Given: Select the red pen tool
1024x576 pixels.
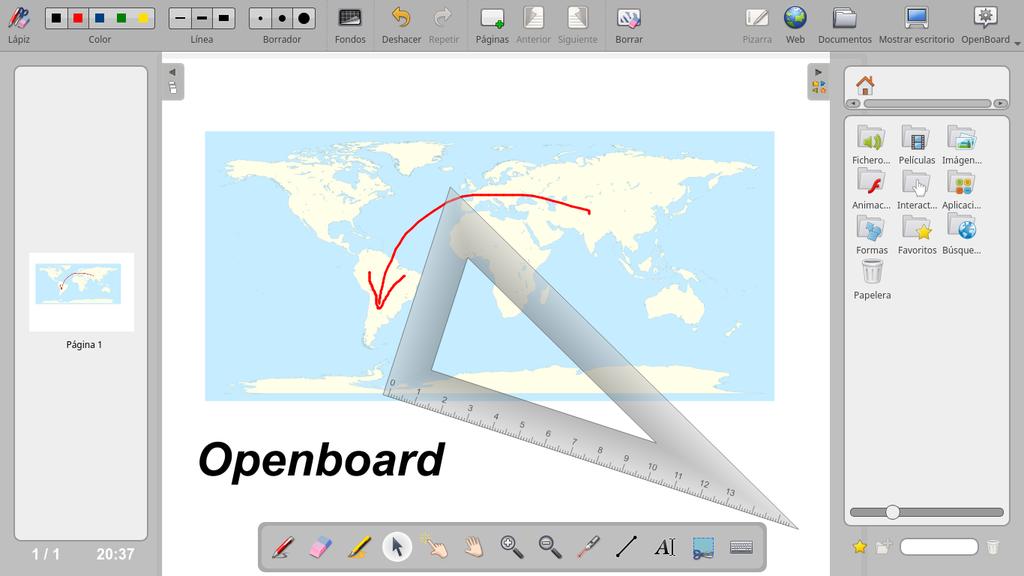Looking at the screenshot, I should (282, 547).
